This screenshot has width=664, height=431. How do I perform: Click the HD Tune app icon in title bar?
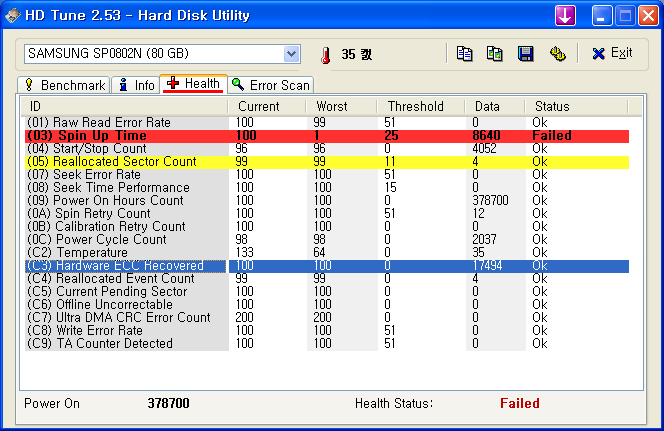point(13,16)
